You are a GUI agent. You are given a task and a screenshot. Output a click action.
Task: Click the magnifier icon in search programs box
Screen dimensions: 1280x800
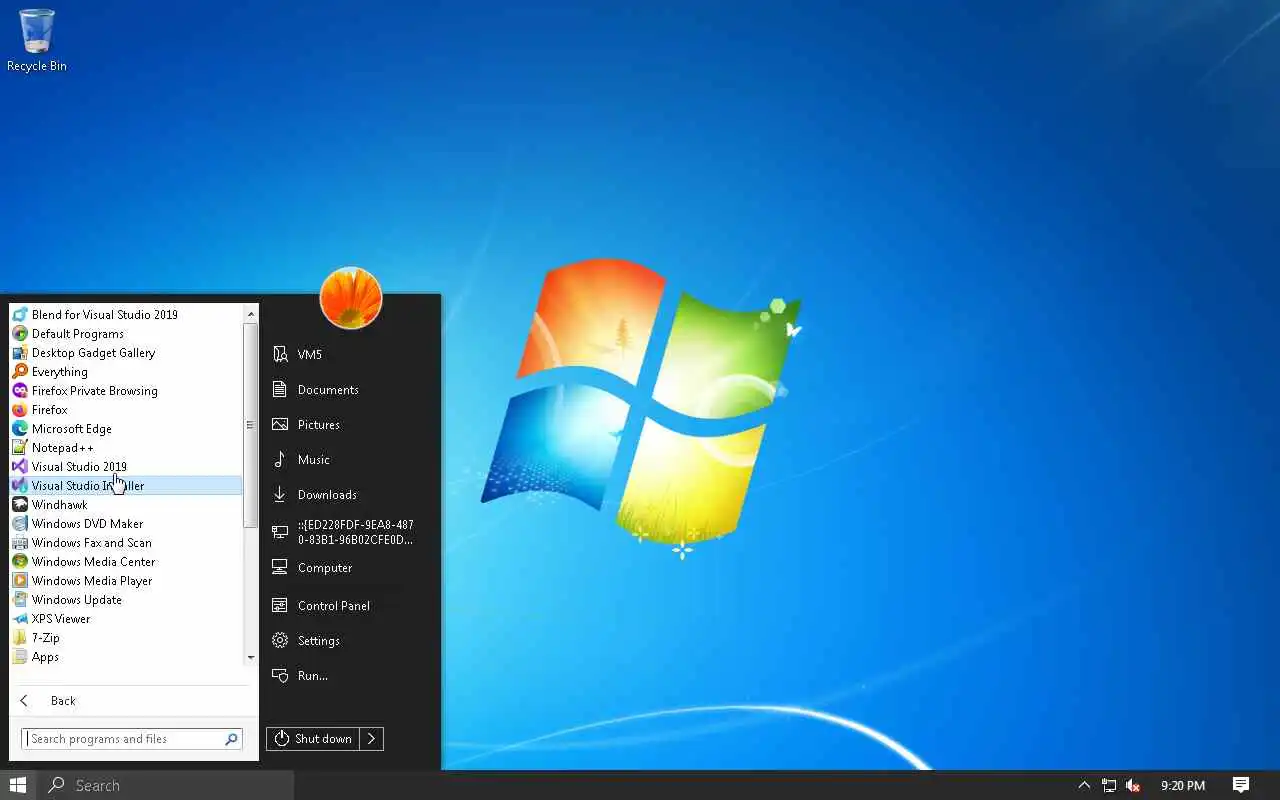point(231,739)
